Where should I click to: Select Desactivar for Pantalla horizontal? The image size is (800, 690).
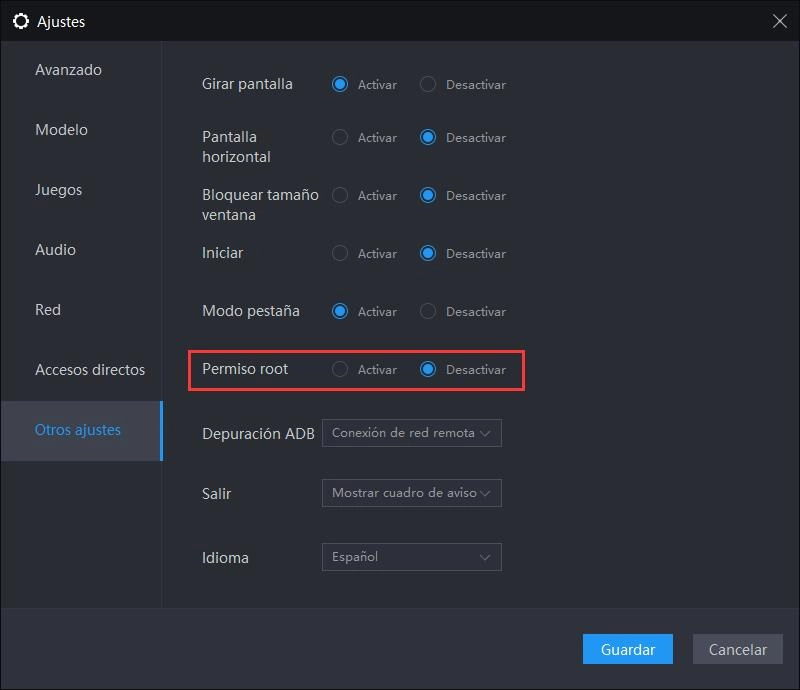[x=428, y=137]
